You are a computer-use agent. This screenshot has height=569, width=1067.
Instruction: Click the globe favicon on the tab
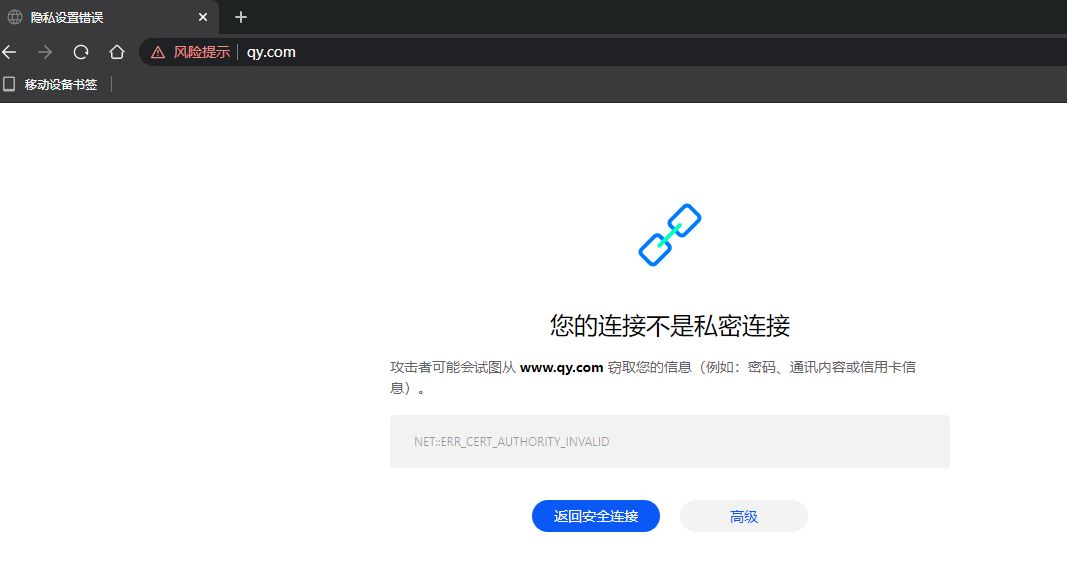pyautogui.click(x=15, y=17)
